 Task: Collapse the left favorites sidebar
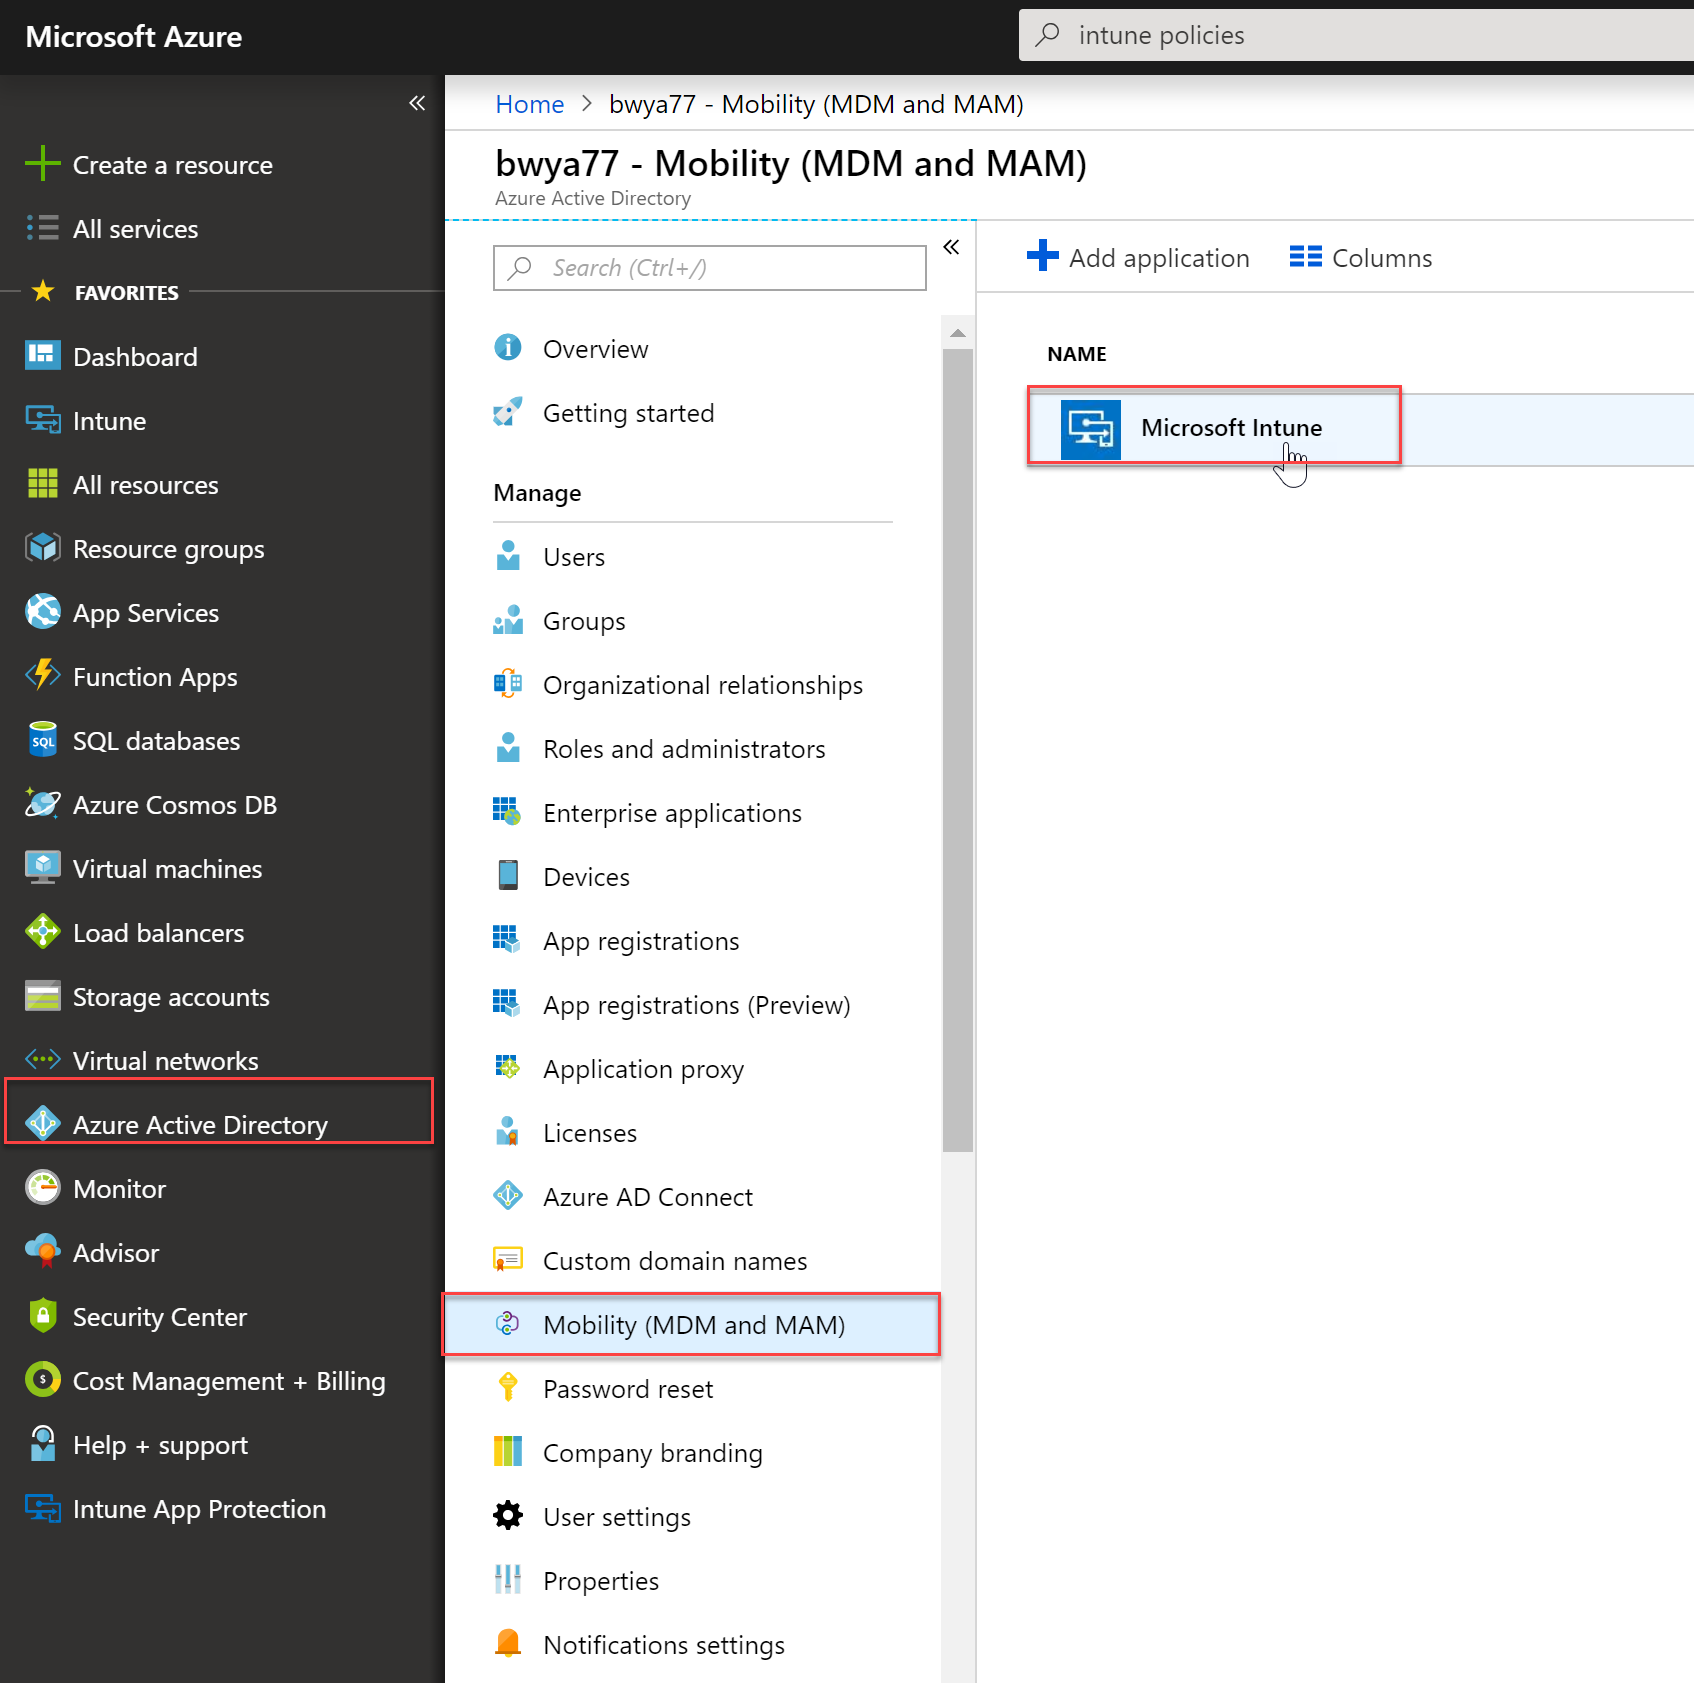pyautogui.click(x=417, y=103)
